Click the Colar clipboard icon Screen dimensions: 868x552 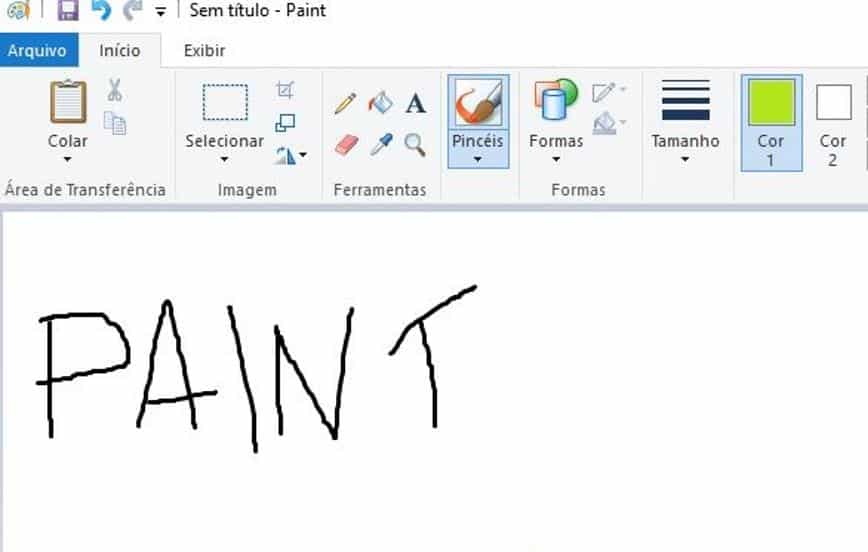68,102
